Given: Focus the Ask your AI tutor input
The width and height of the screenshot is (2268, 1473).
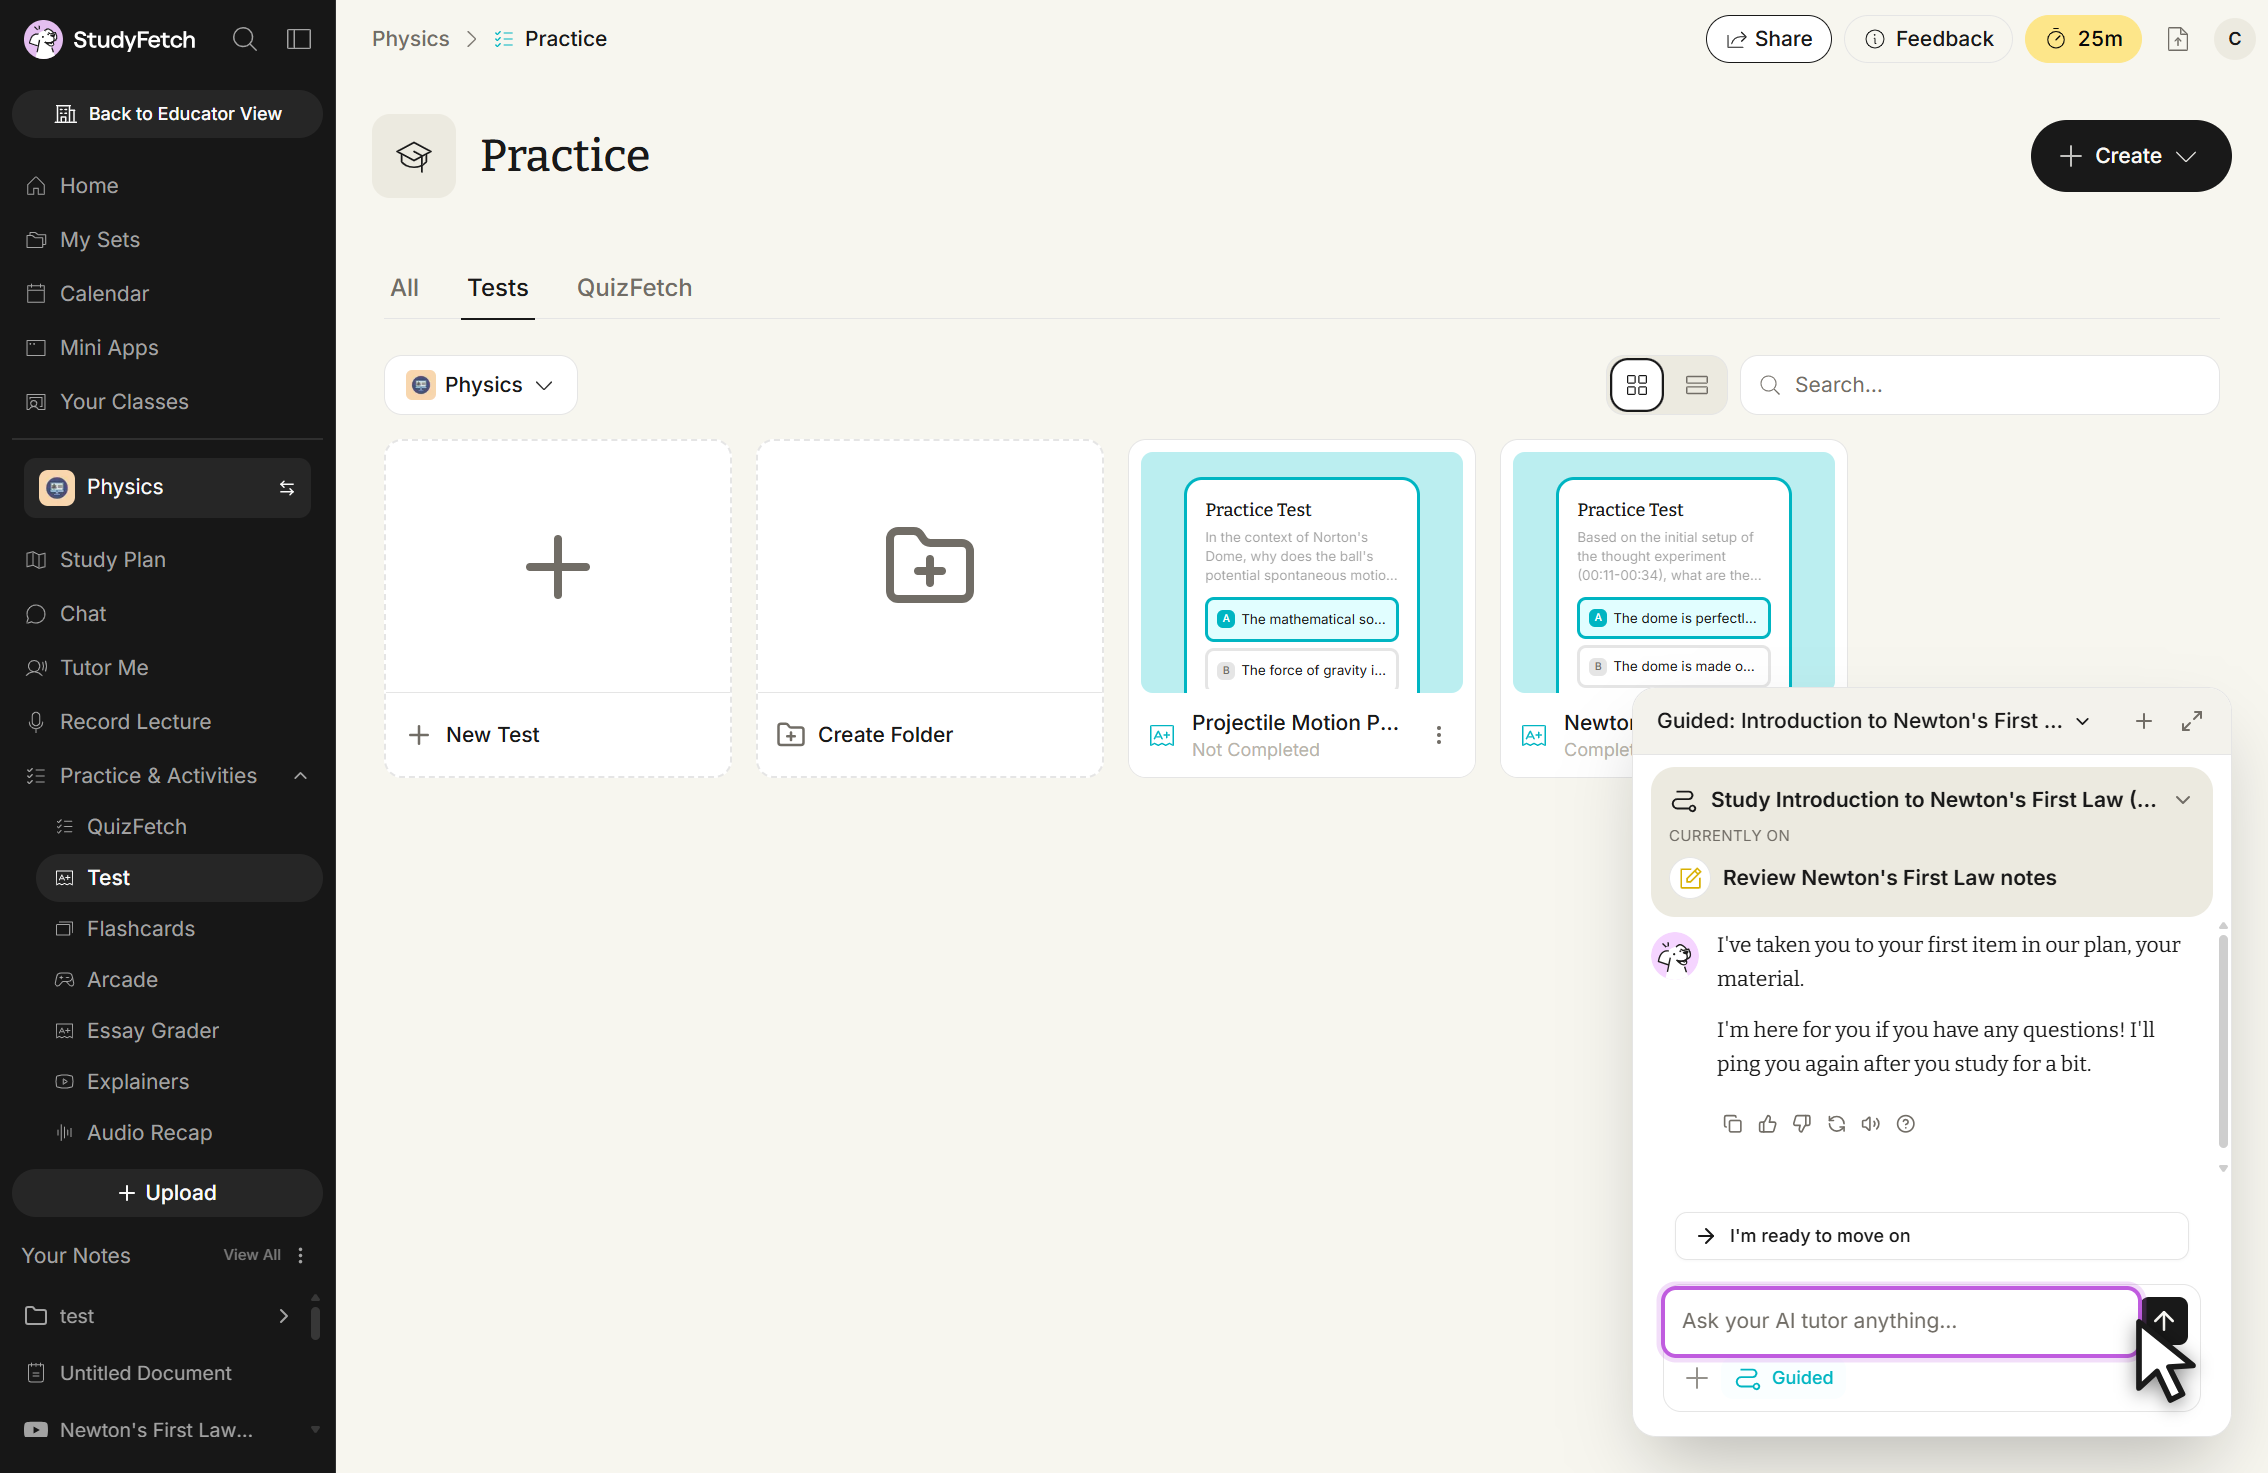Looking at the screenshot, I should [x=1900, y=1321].
